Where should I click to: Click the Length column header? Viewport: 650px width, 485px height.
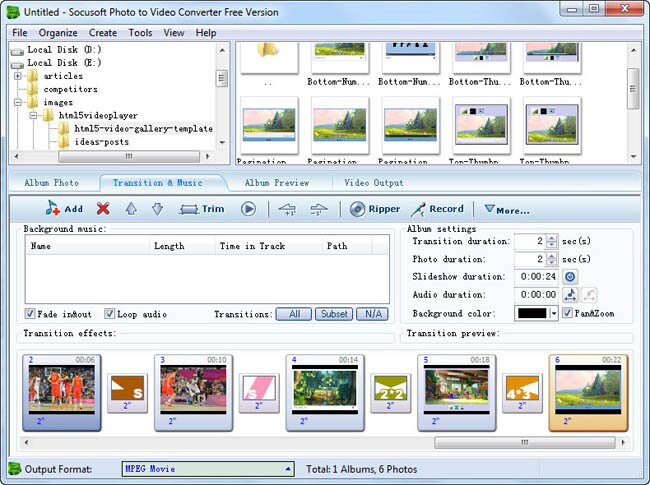182,246
